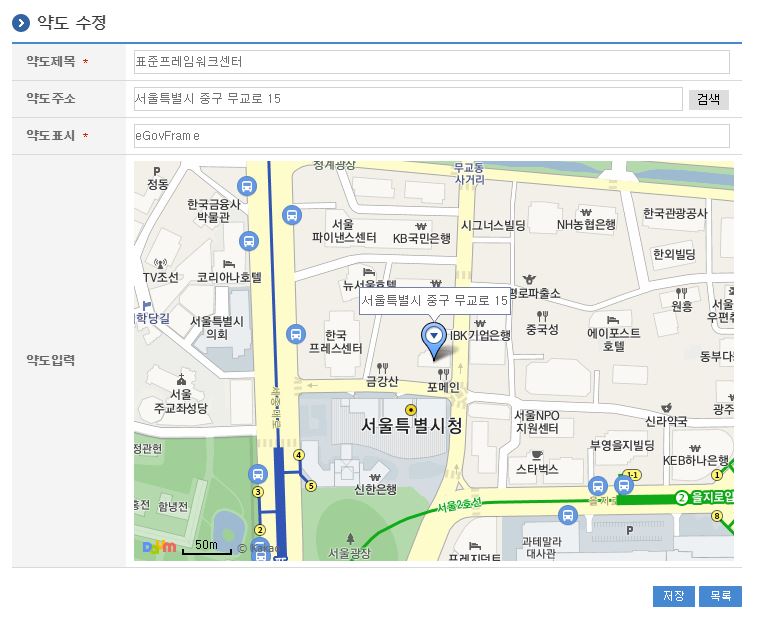Screen dimensions: 757x617
Task: Click the bus stop icon beside 한국프레스센터
Action: [295, 334]
